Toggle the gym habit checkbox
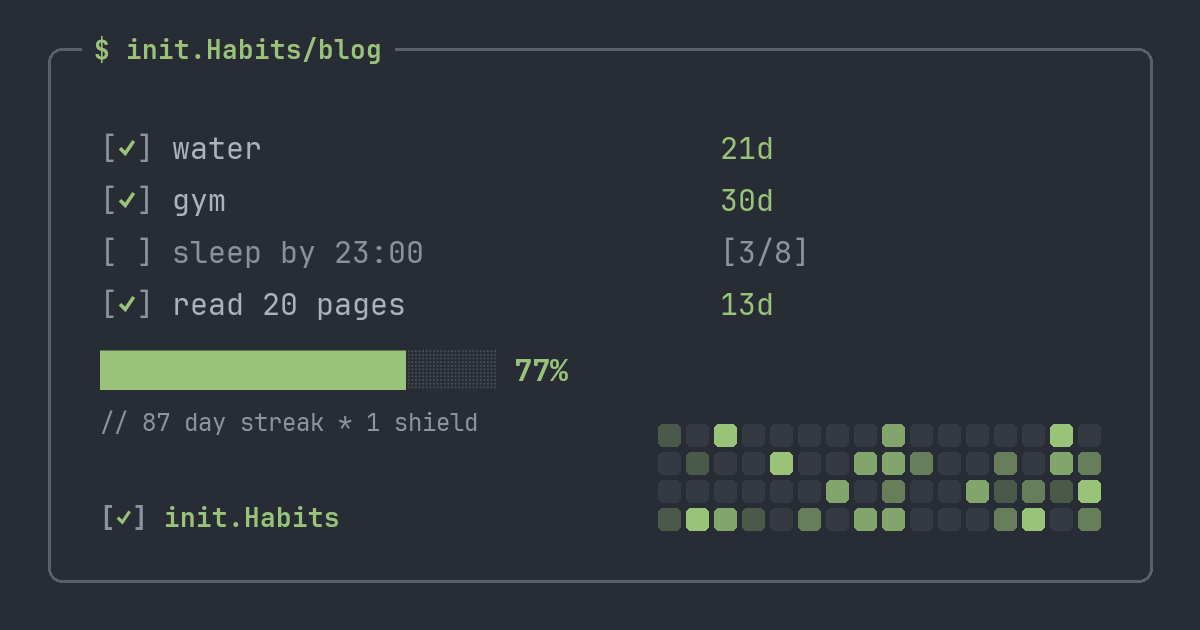This screenshot has height=630, width=1200. [x=127, y=201]
